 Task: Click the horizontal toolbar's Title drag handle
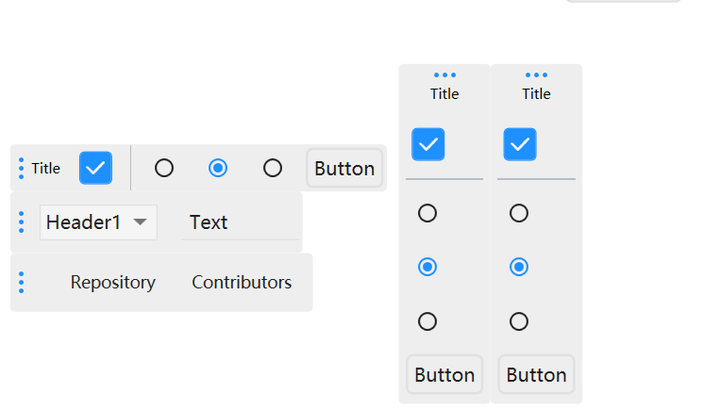click(x=21, y=168)
